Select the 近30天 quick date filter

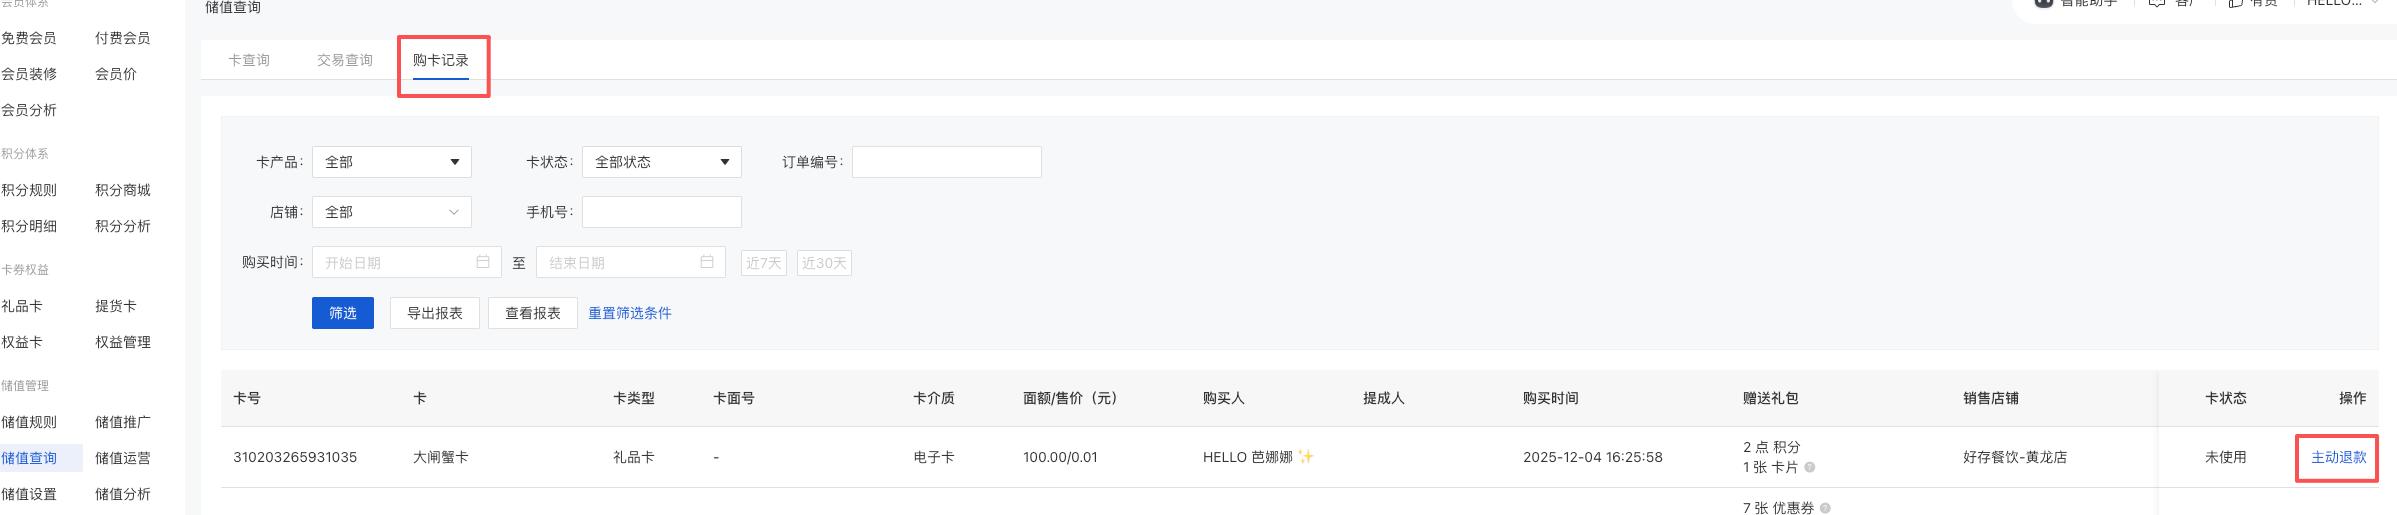coord(824,263)
